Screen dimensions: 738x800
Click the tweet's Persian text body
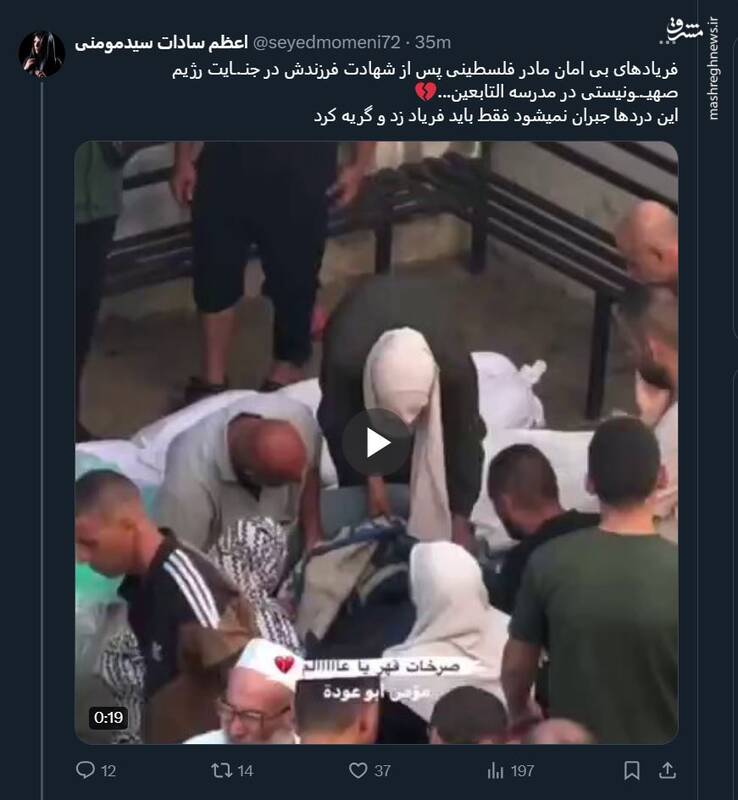point(425,93)
